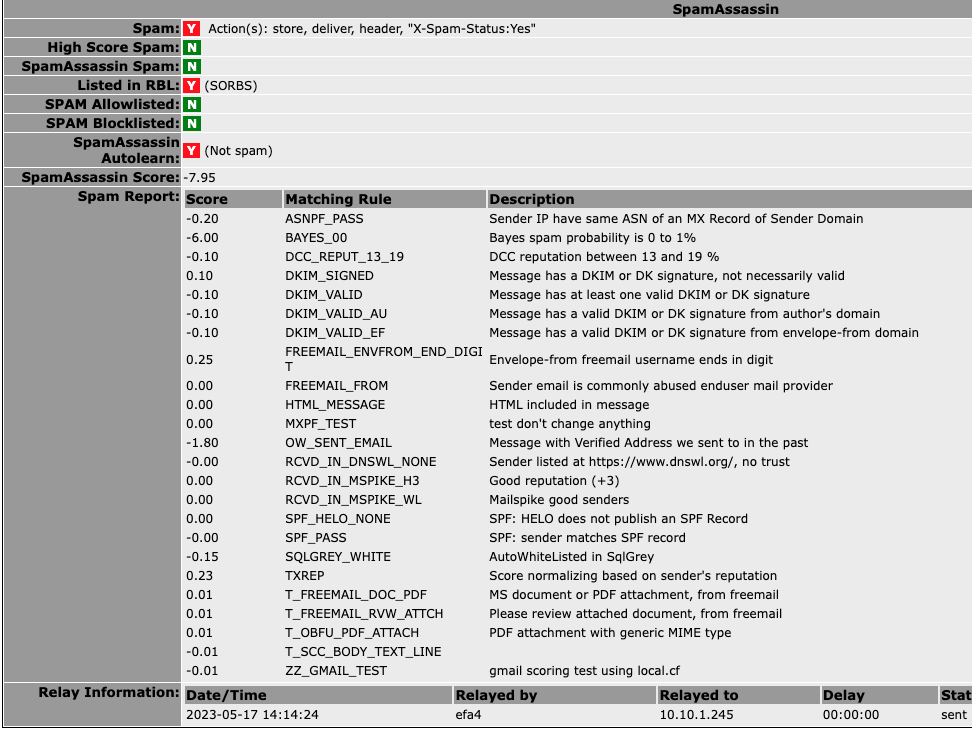Select the OW_SENT_EMAIL rule row
The image size is (972, 733).
pos(400,442)
